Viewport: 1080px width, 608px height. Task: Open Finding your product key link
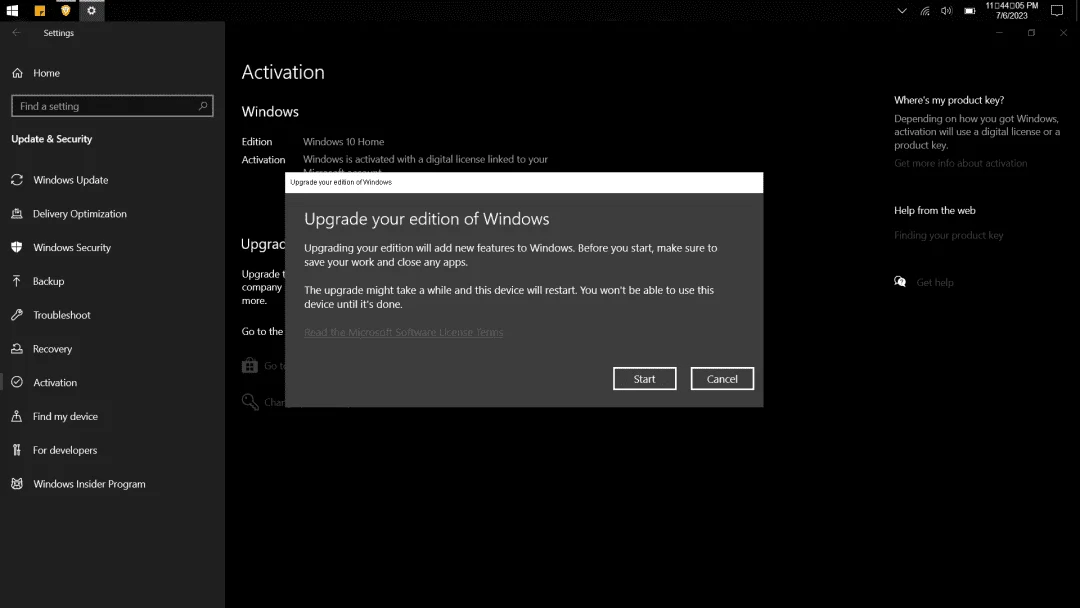(948, 235)
